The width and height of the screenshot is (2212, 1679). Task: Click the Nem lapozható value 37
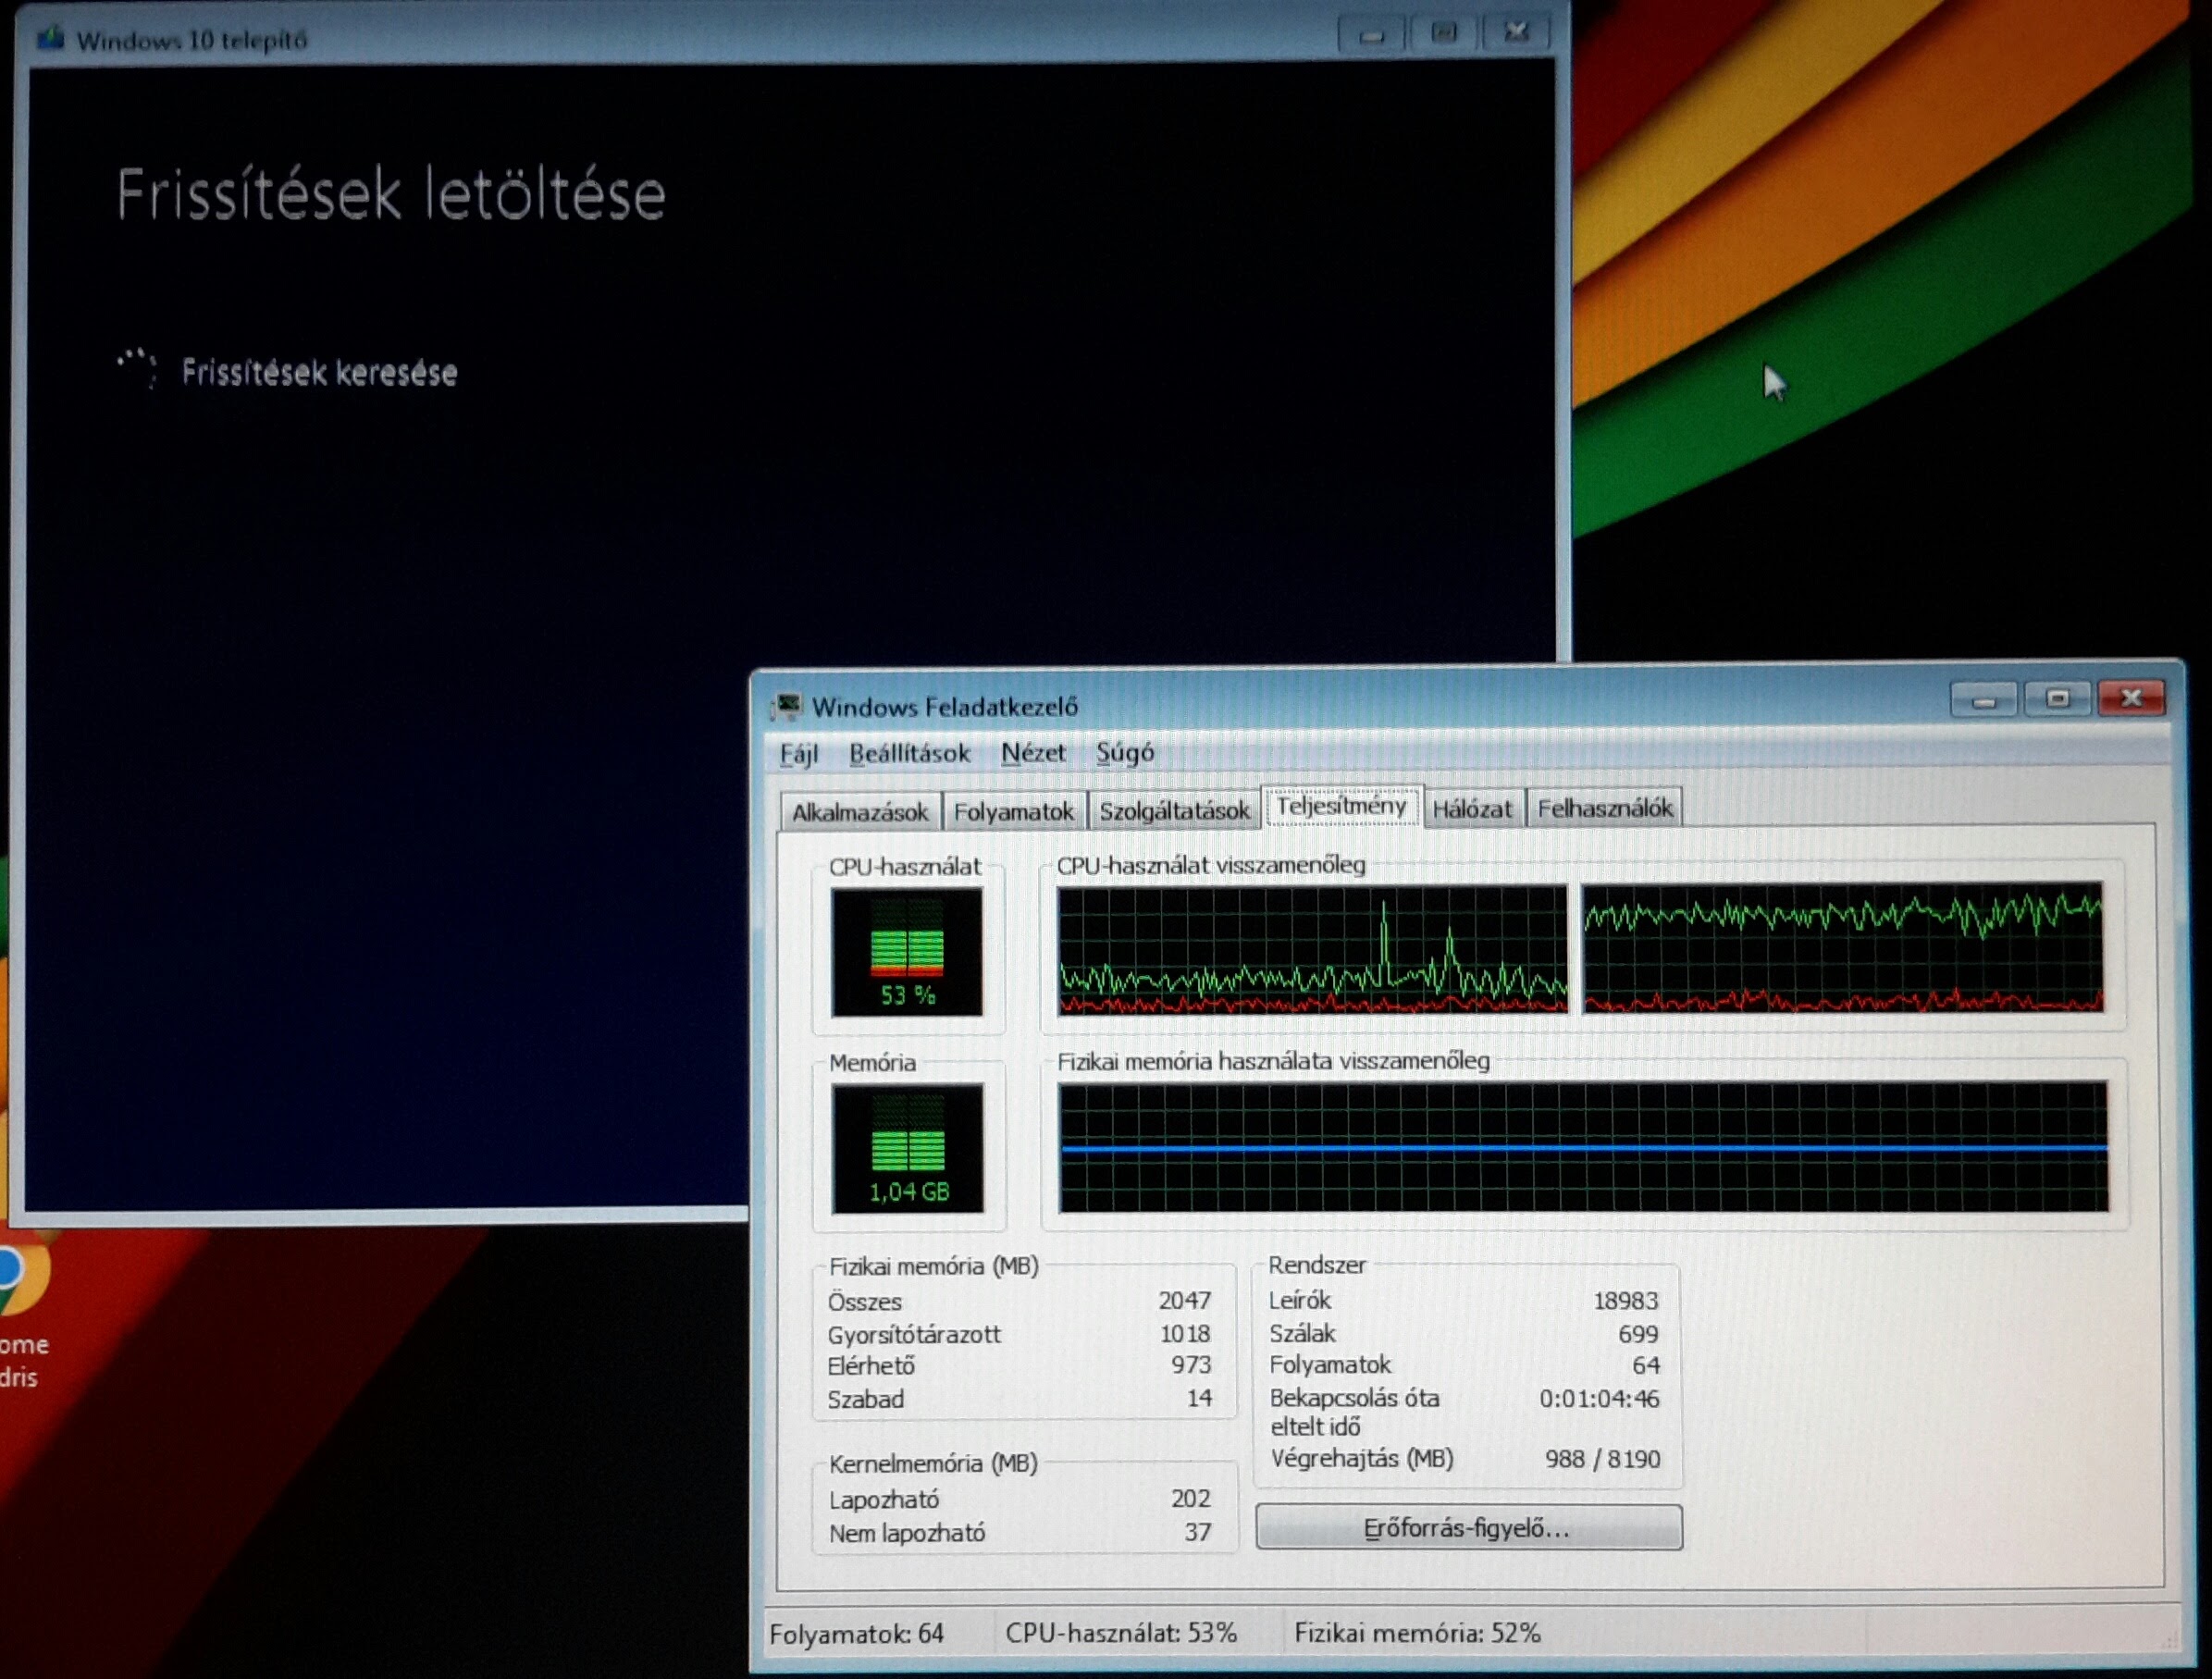point(1198,1531)
